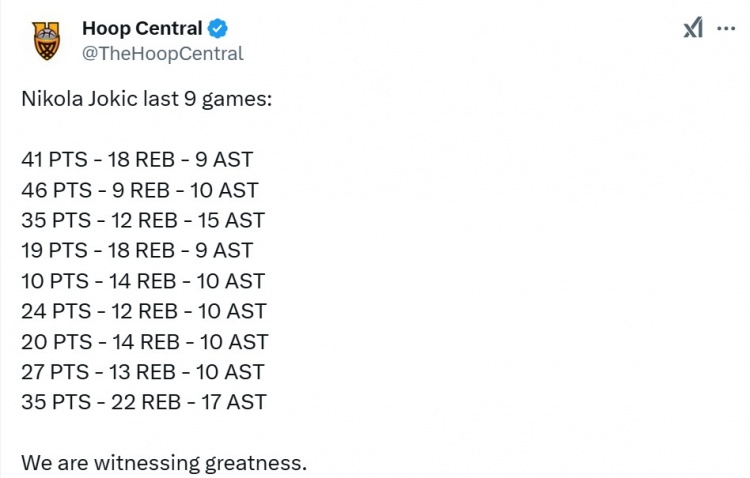Click the Grok icon on the post
The image size is (750, 478).
[x=693, y=28]
